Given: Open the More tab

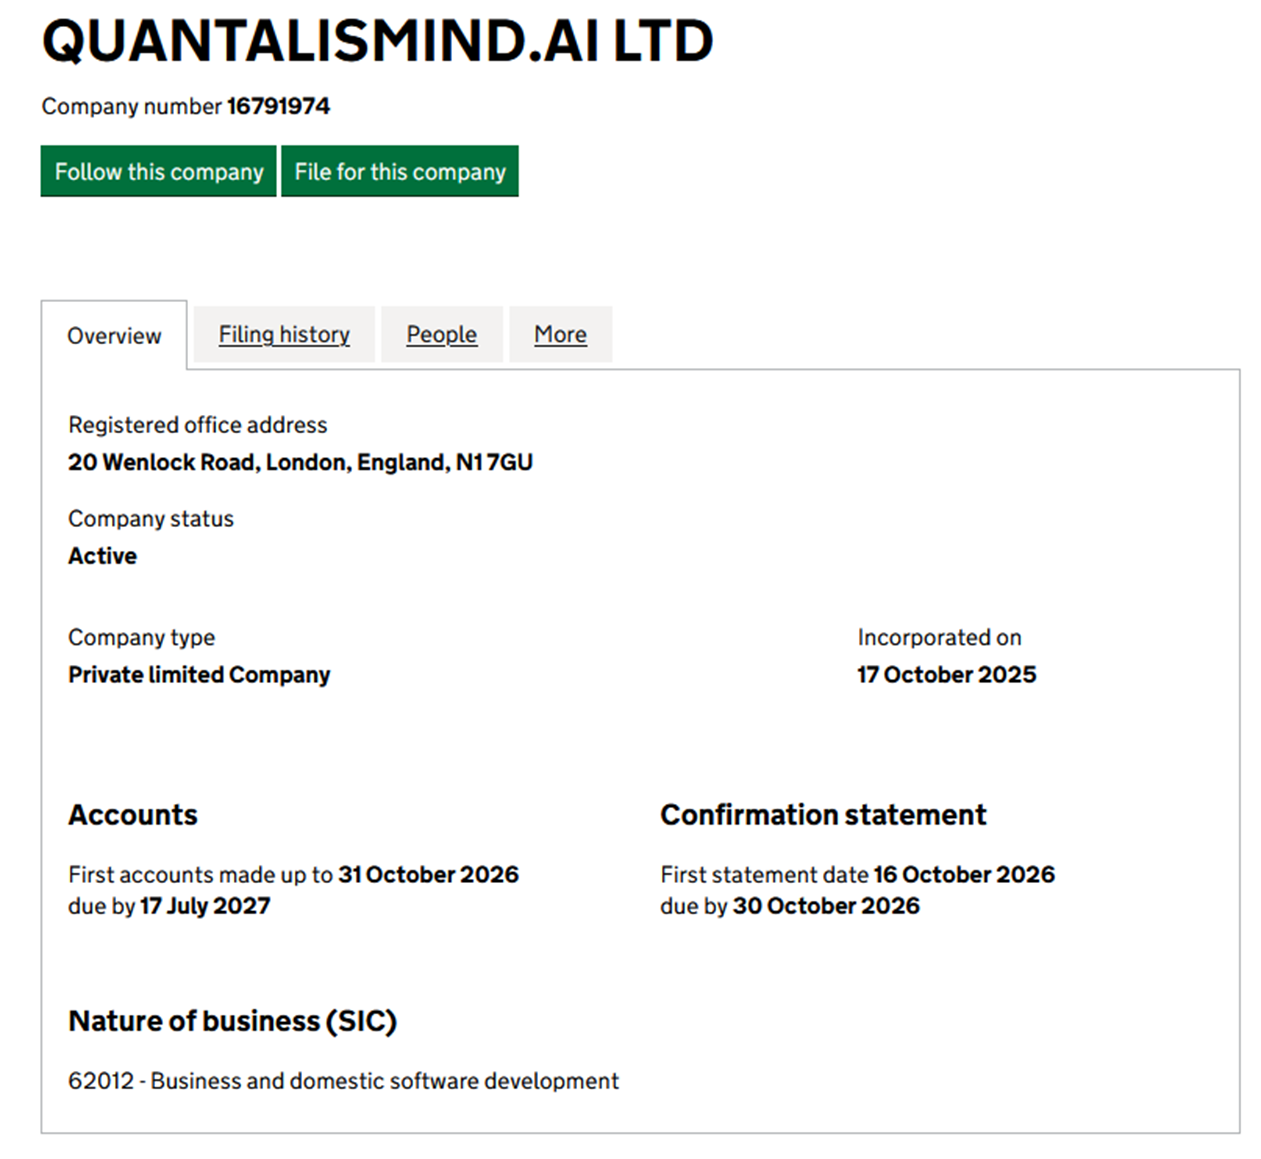Looking at the screenshot, I should pos(560,334).
